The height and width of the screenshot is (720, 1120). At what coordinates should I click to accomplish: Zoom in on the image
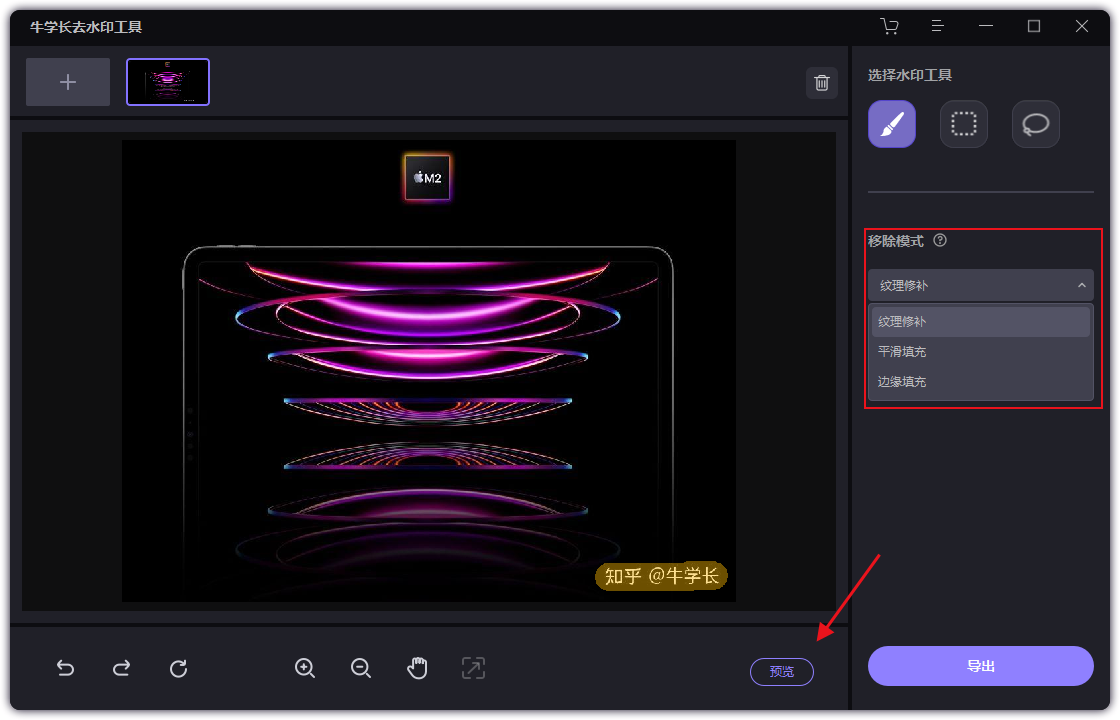coord(305,668)
